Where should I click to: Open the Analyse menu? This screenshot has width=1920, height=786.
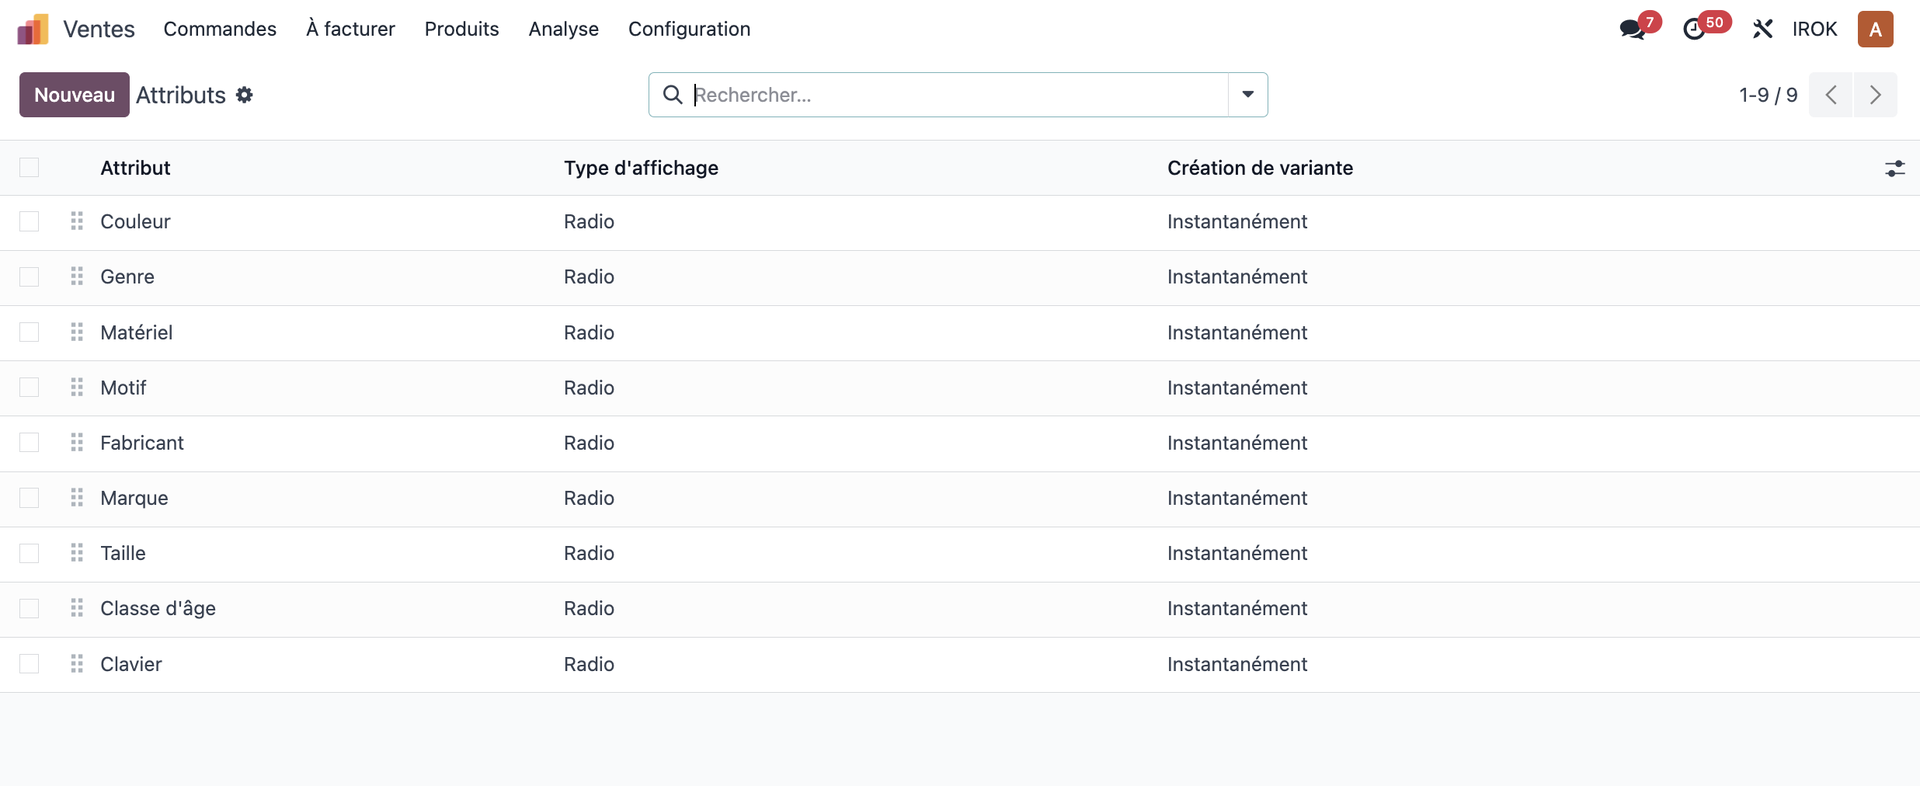(563, 29)
